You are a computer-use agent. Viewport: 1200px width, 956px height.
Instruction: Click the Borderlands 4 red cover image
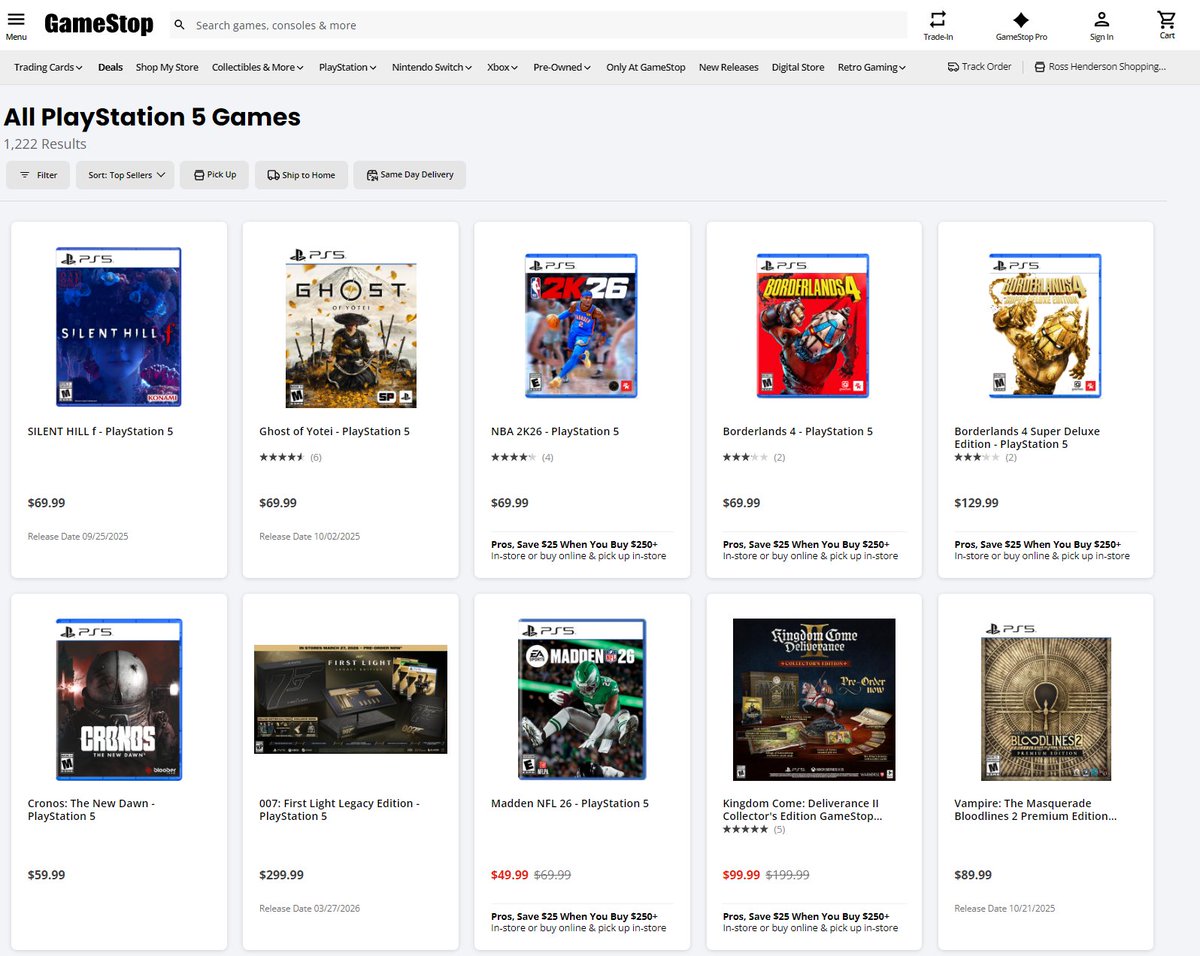[x=813, y=327]
